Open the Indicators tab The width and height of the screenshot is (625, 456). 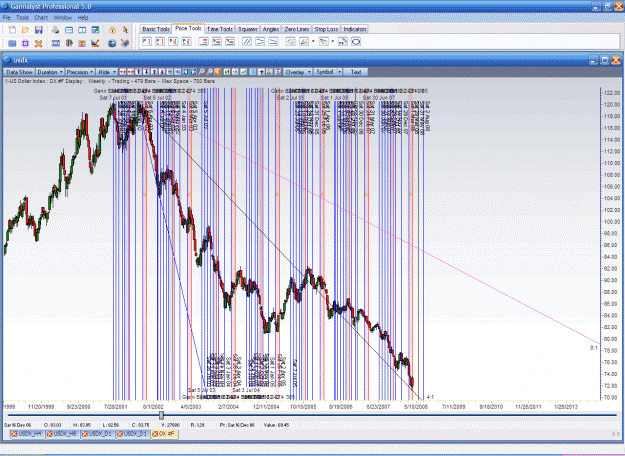click(x=355, y=29)
